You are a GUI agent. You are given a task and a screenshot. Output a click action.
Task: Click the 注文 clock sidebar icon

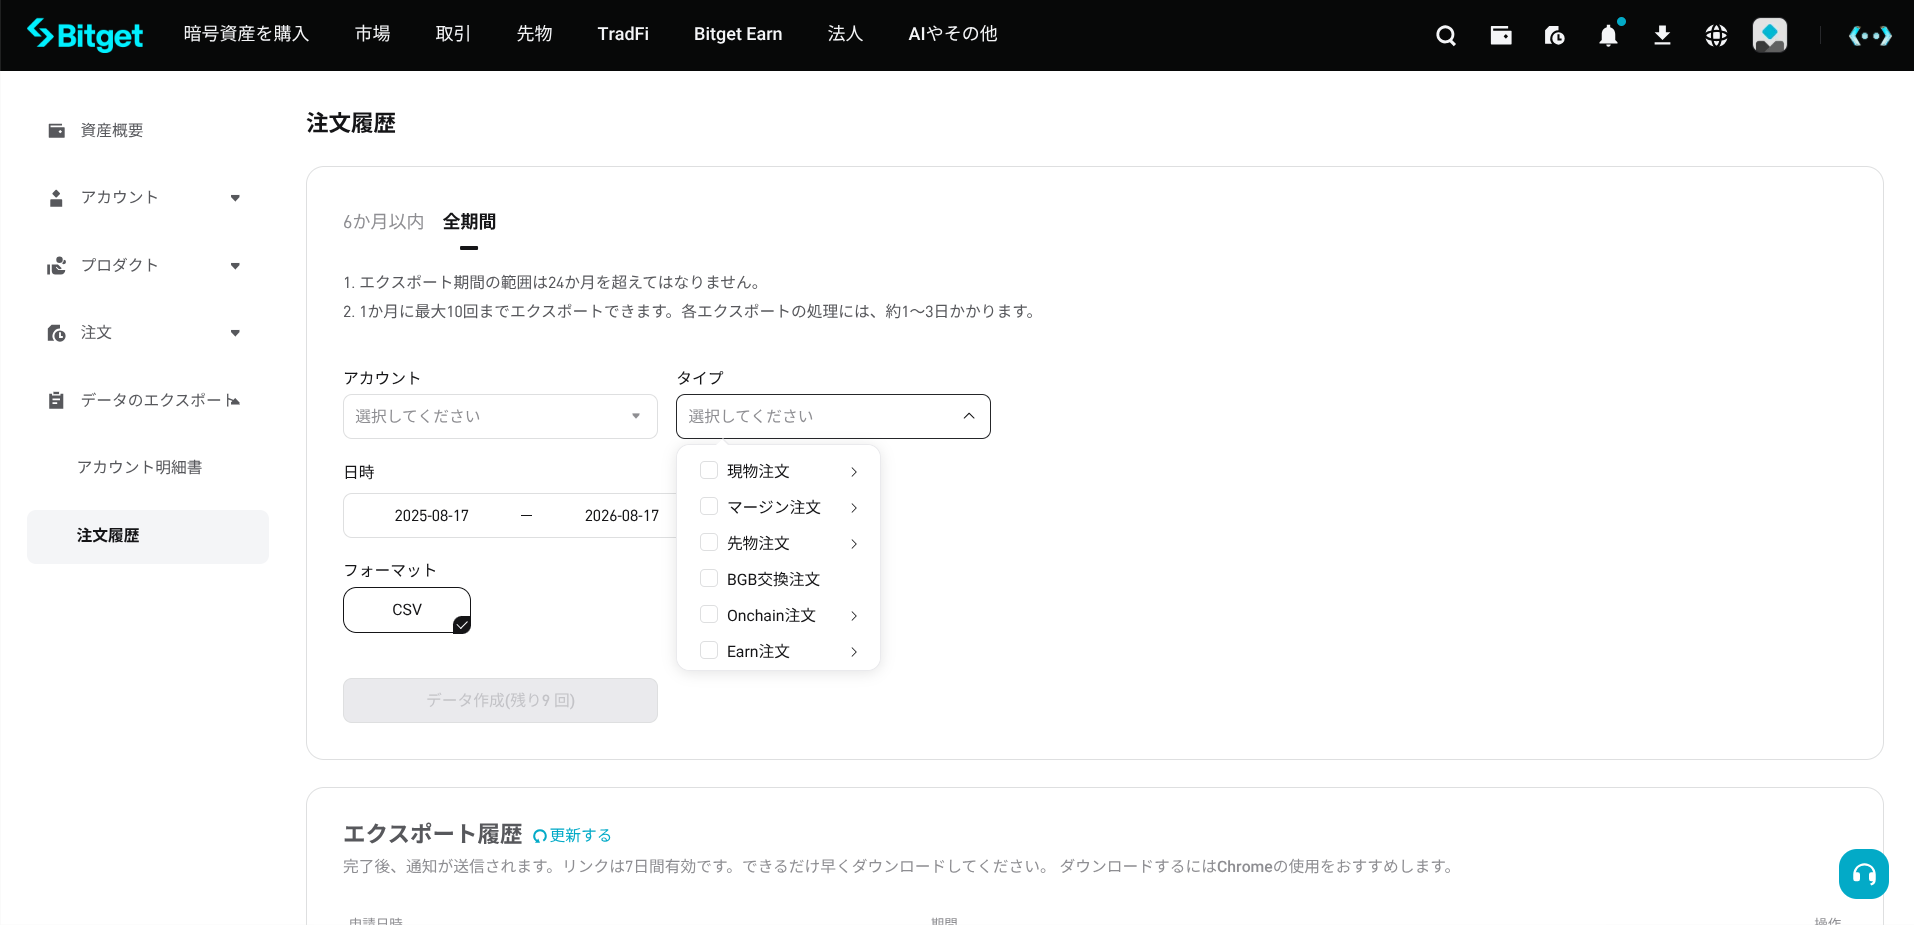click(57, 333)
